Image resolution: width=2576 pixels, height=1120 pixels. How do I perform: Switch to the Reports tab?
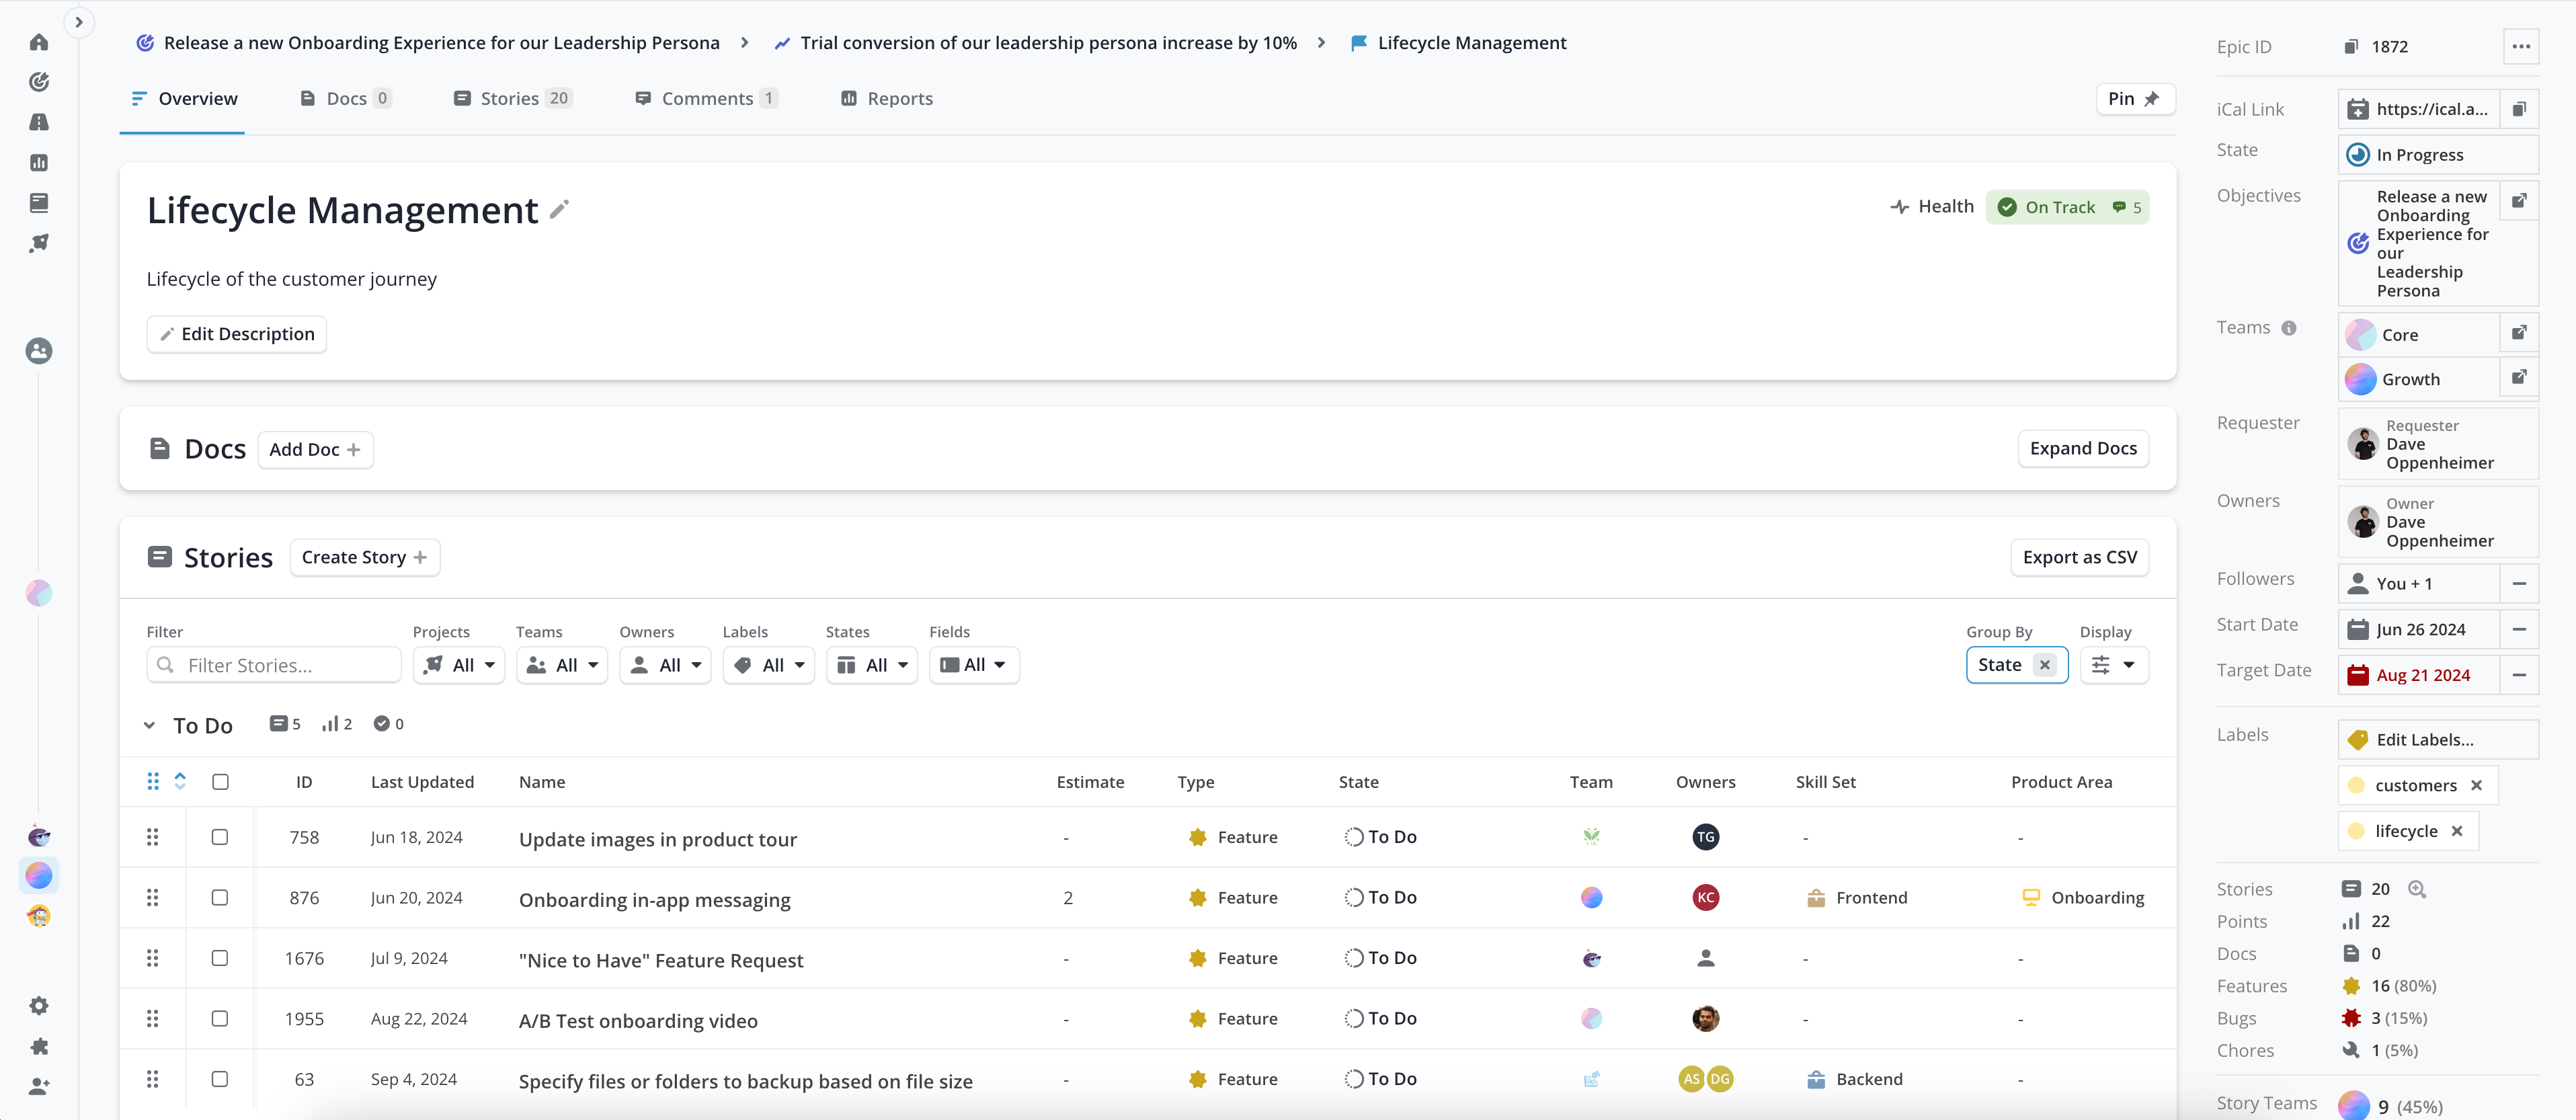coord(887,98)
